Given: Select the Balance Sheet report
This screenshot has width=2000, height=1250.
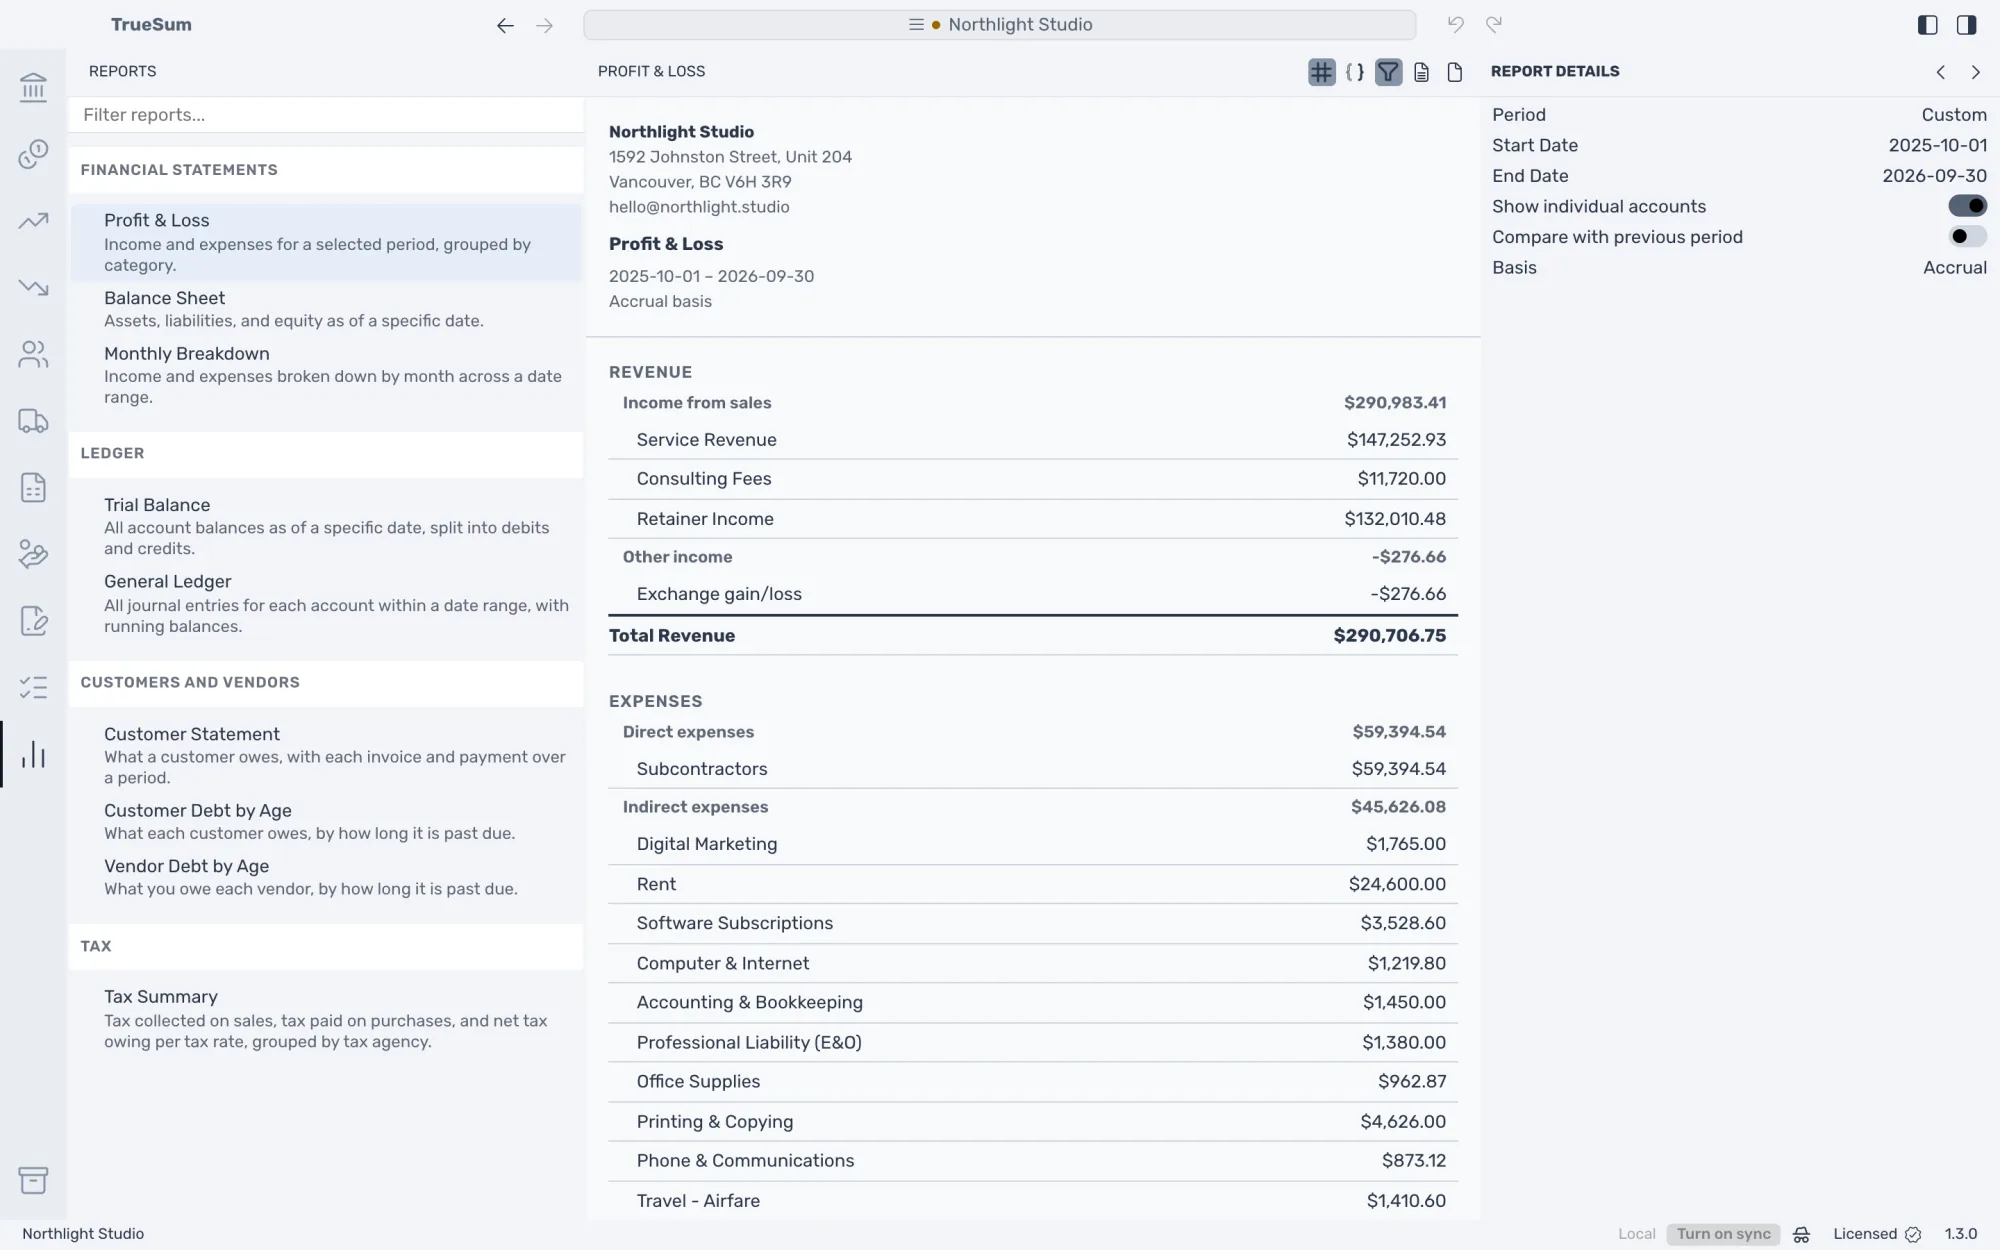Looking at the screenshot, I should (326, 309).
